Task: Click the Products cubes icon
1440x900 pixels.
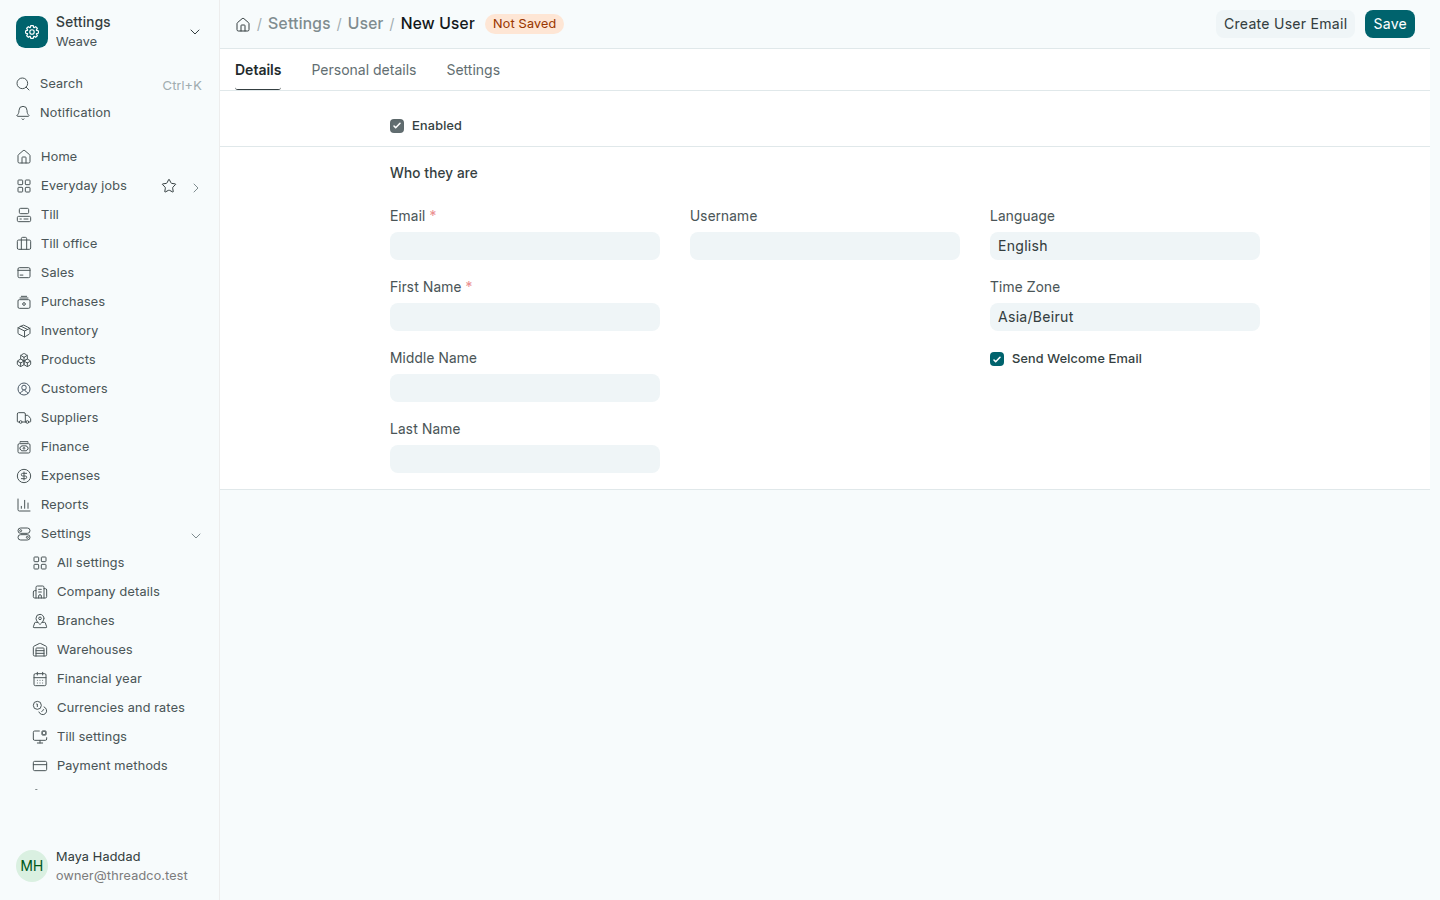Action: (24, 360)
